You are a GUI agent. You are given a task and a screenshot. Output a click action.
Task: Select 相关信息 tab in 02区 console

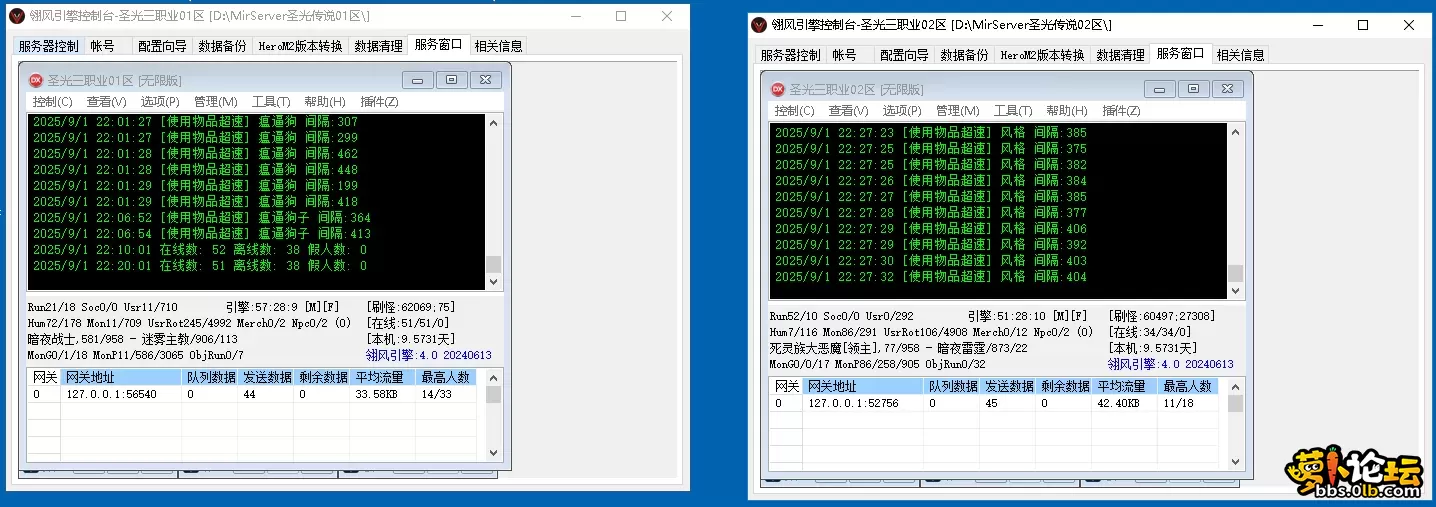pyautogui.click(x=1240, y=55)
